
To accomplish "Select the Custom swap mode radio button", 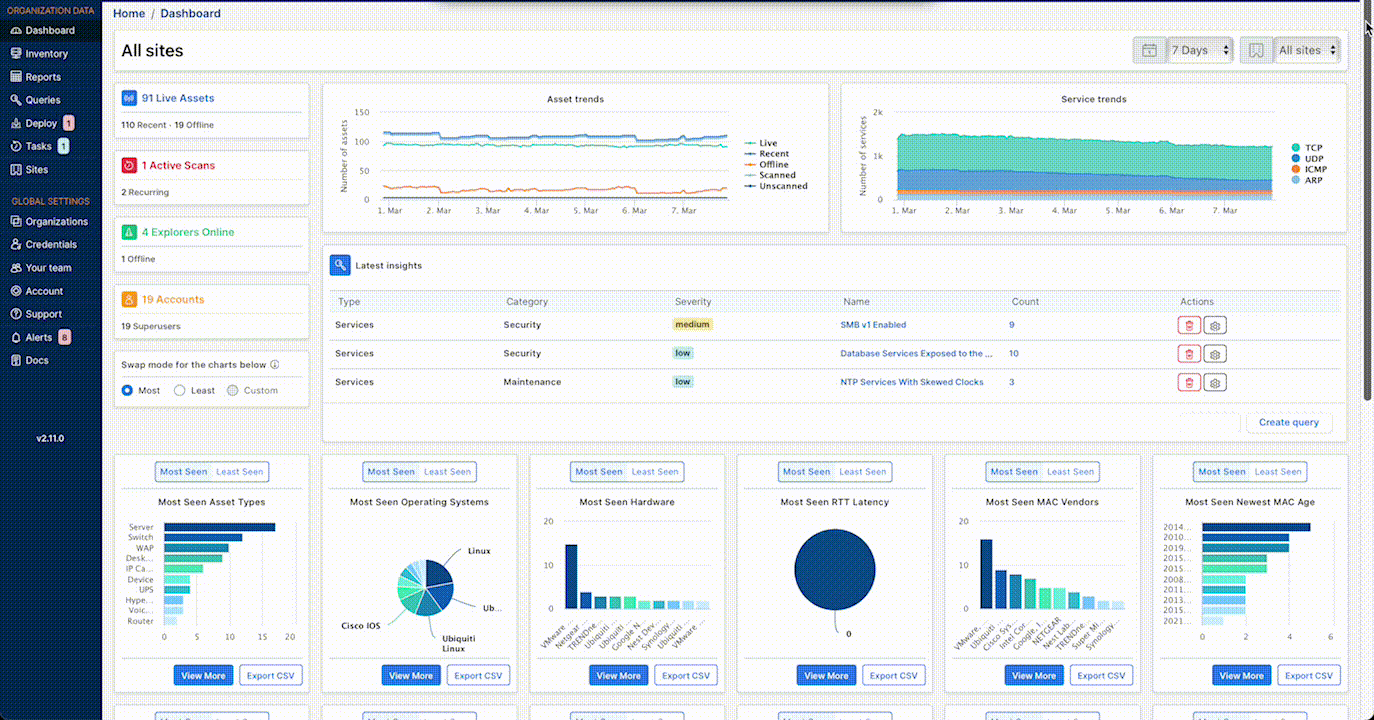I will pos(233,391).
